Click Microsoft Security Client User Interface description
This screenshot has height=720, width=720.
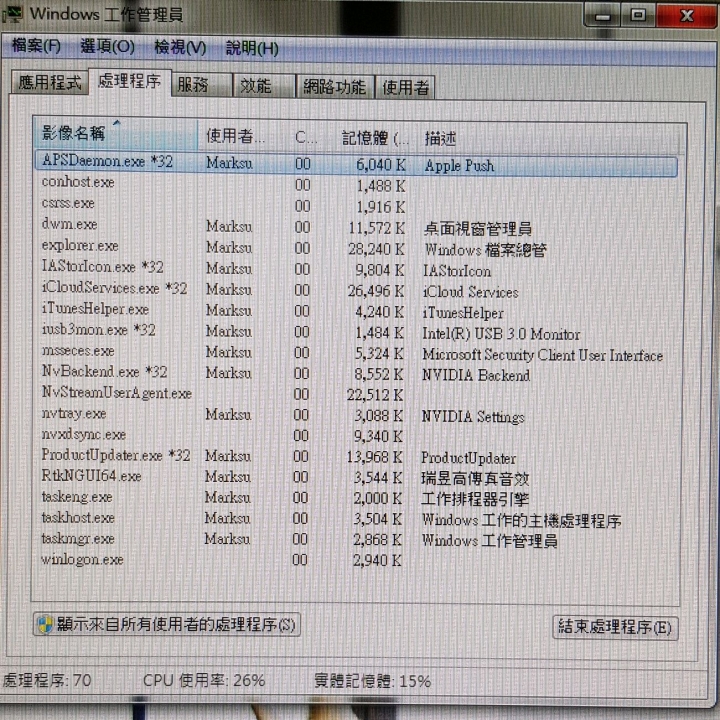coord(542,354)
